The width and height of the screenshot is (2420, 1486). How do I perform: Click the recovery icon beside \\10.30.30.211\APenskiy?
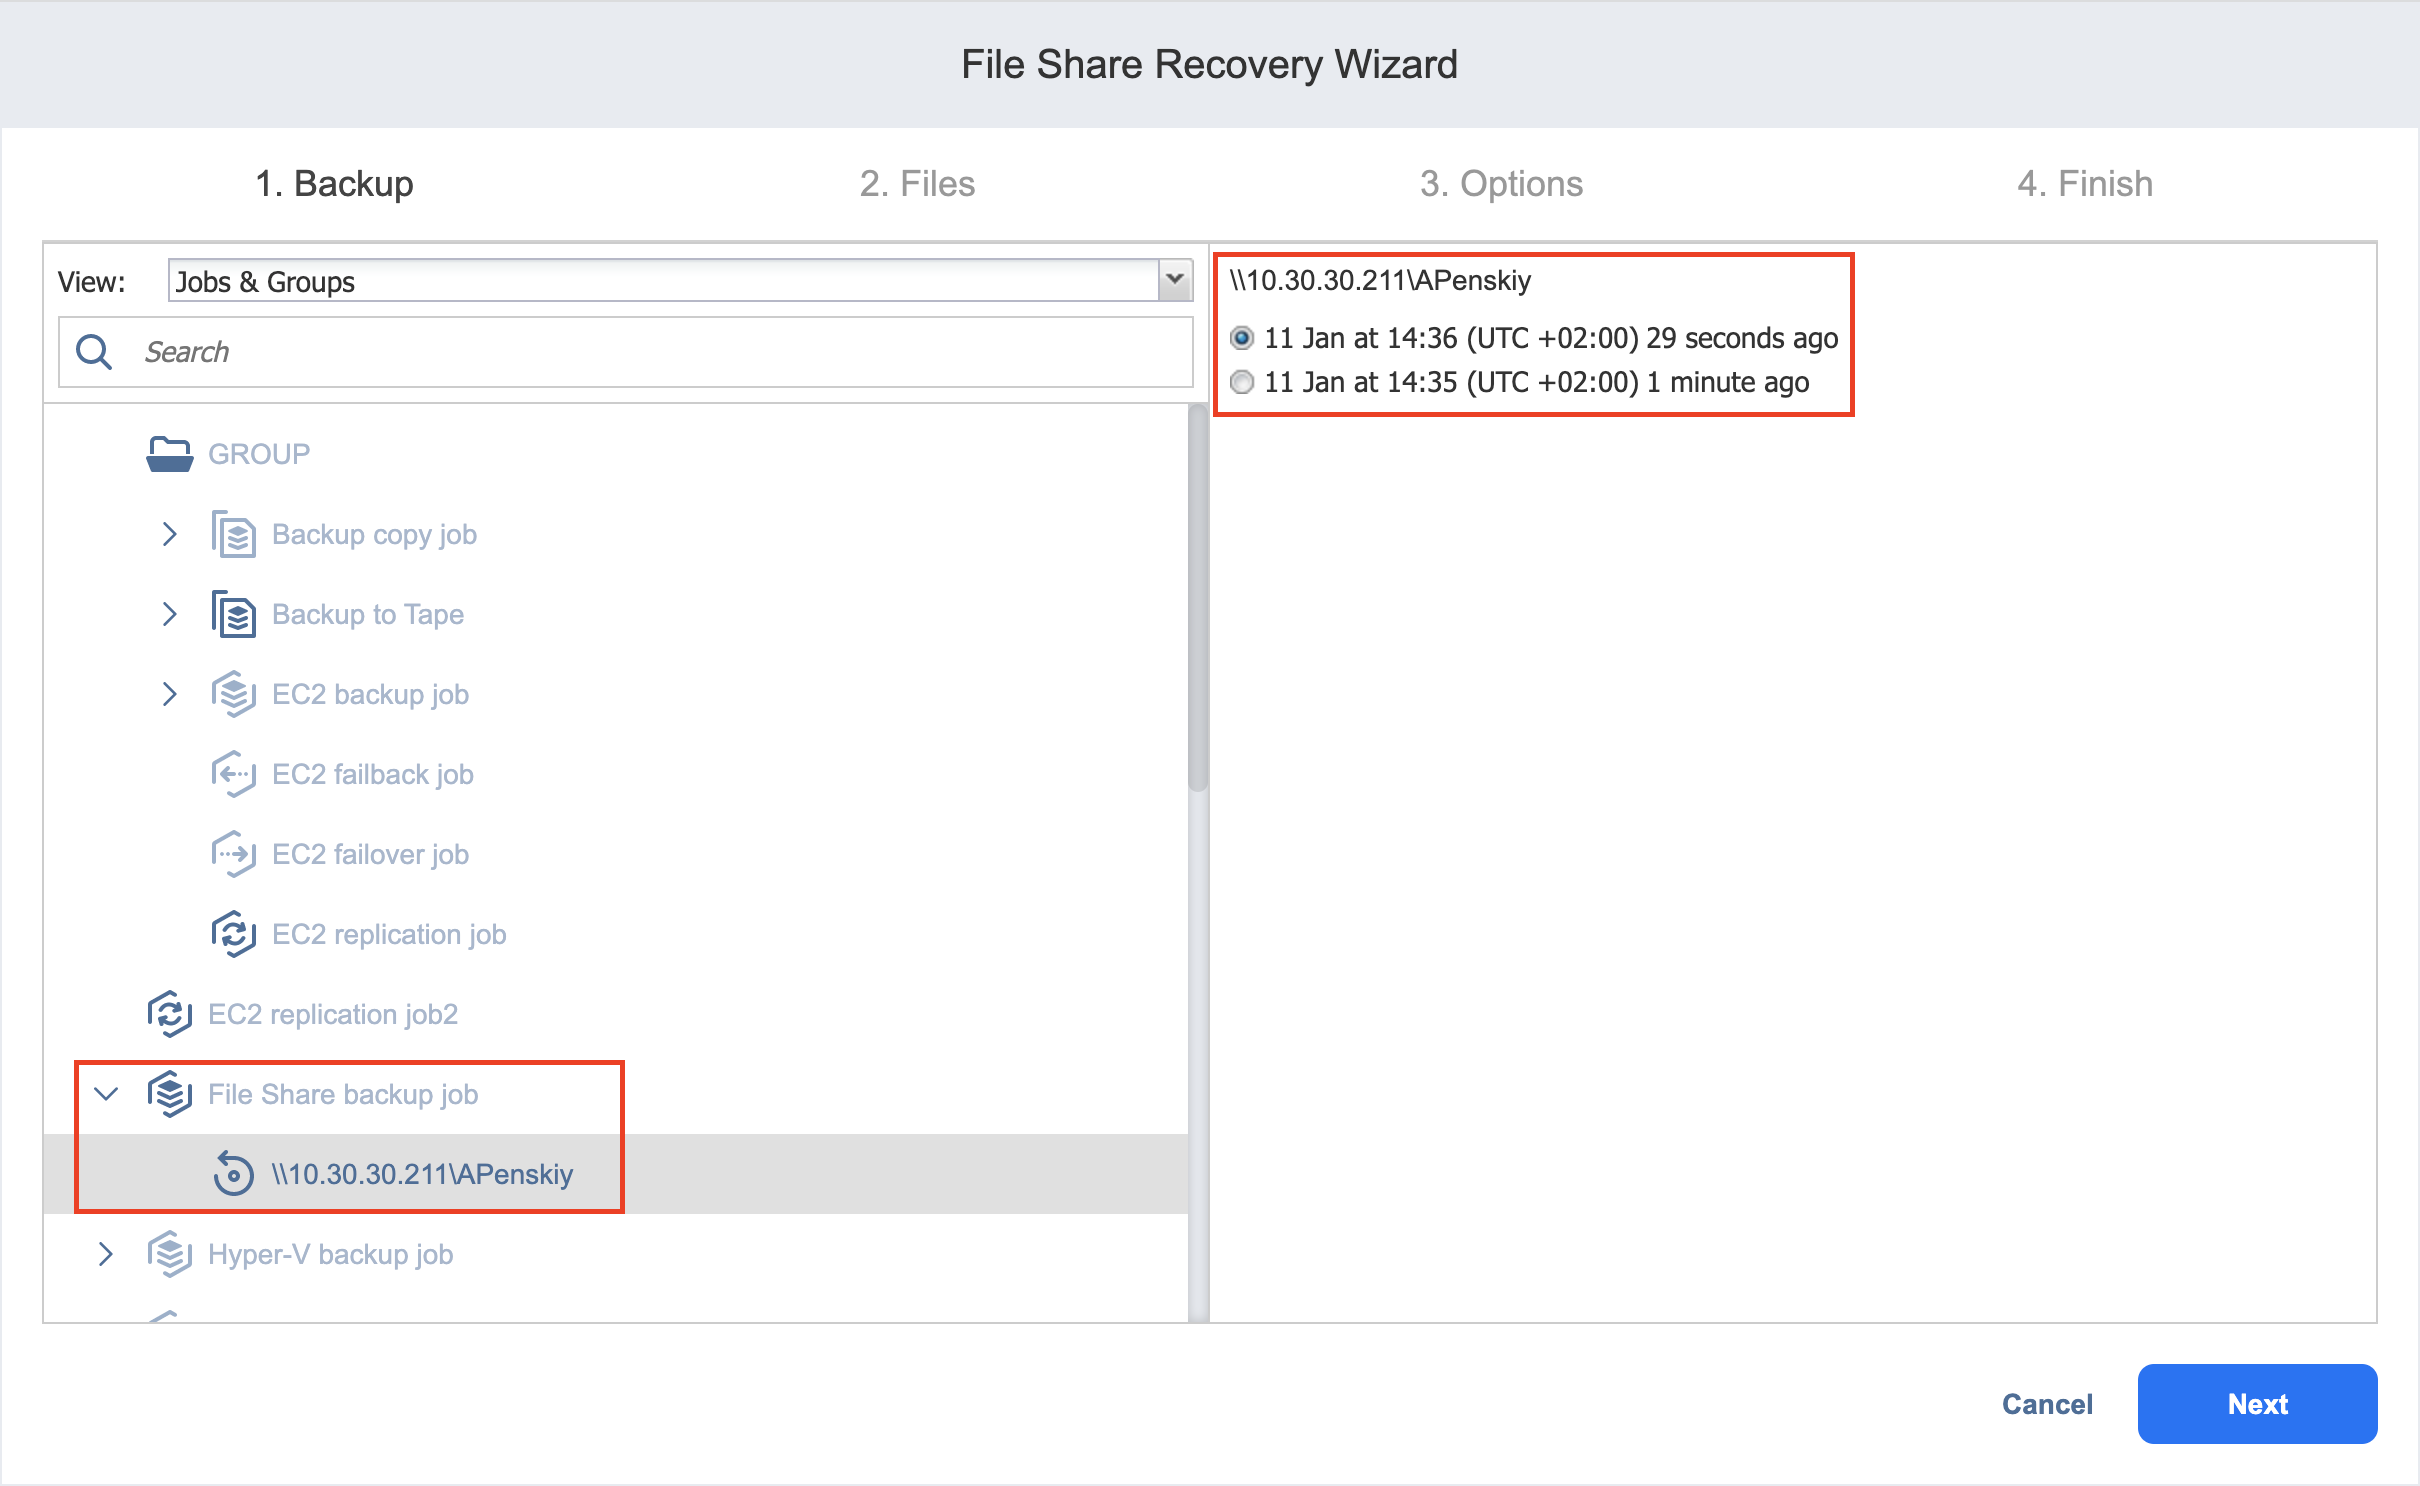(x=233, y=1174)
